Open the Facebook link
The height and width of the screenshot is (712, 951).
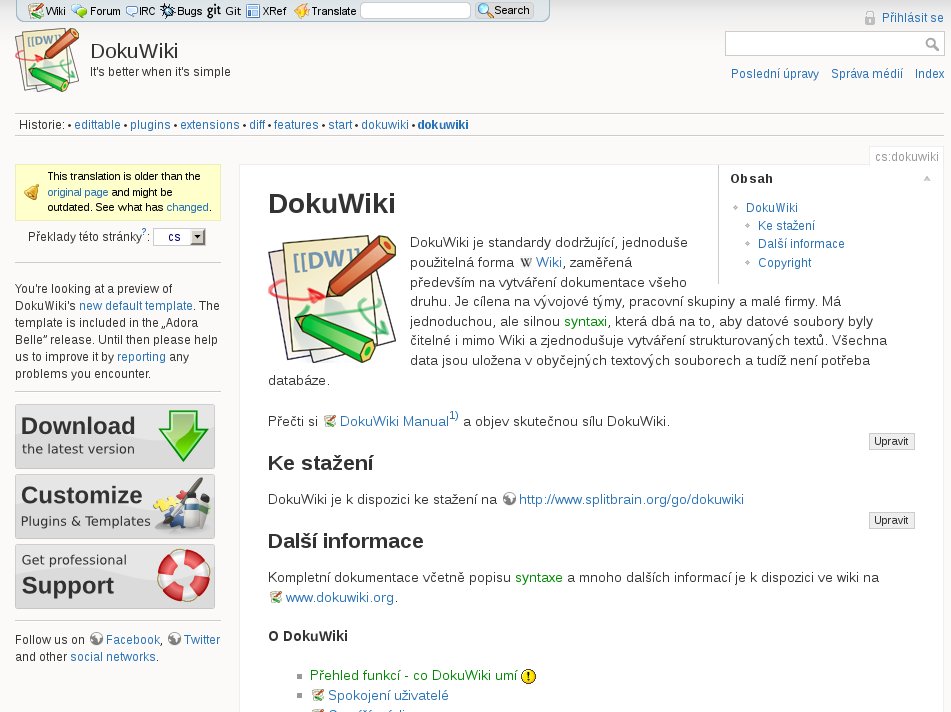133,640
